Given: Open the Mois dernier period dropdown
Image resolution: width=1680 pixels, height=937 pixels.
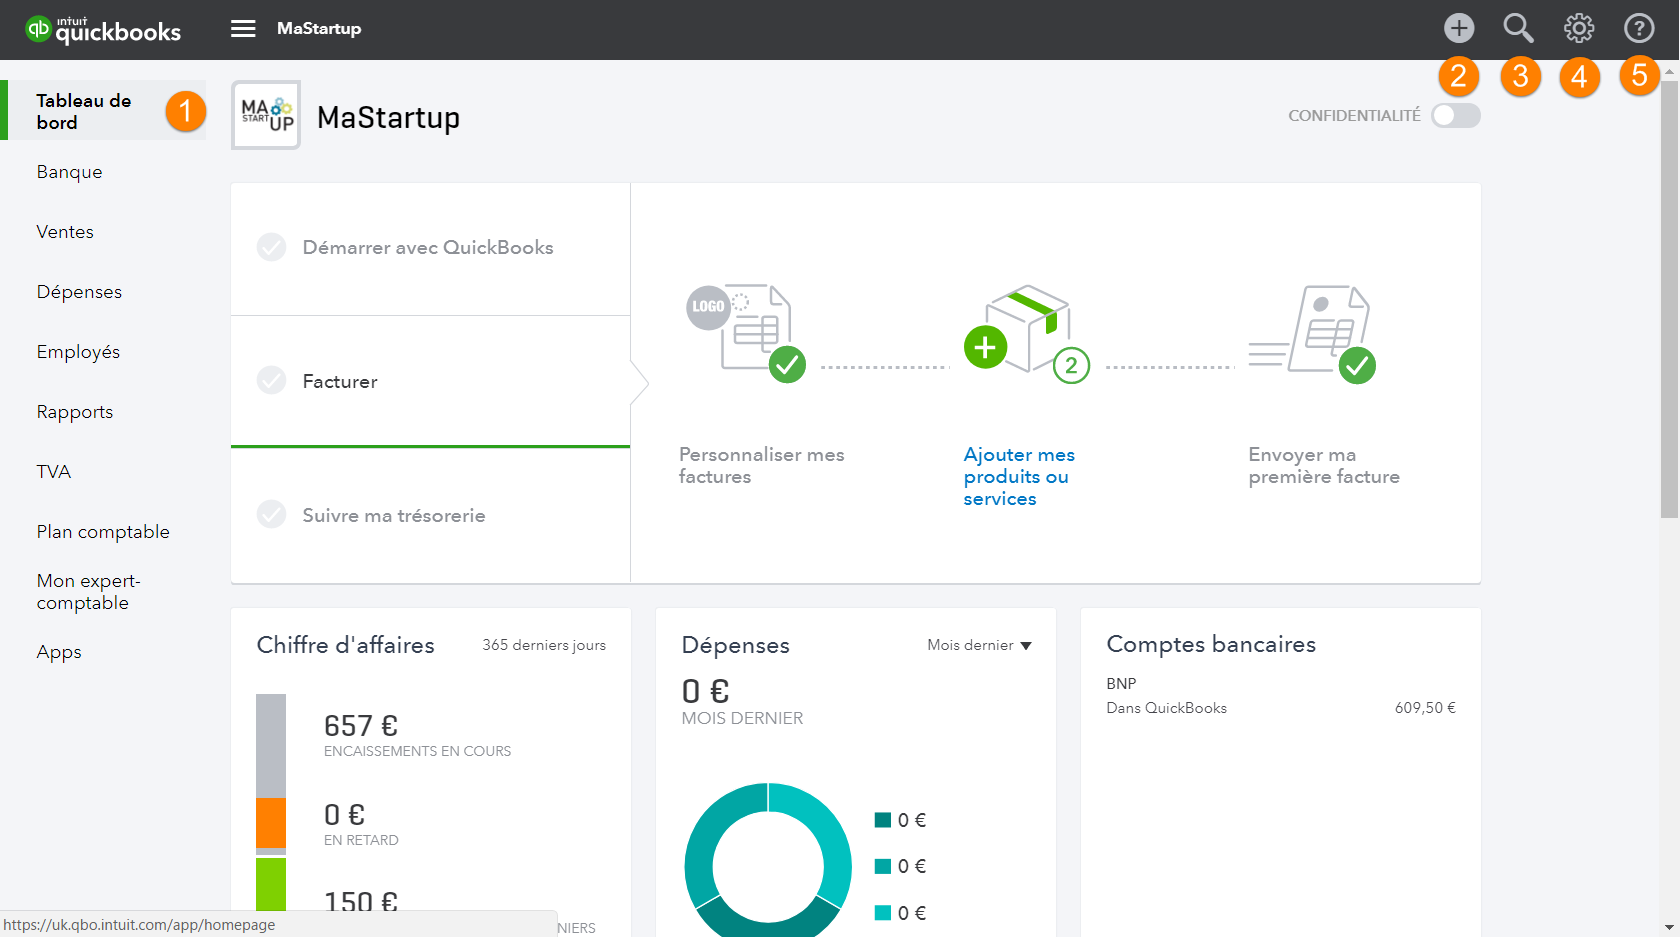Looking at the screenshot, I should pyautogui.click(x=979, y=645).
